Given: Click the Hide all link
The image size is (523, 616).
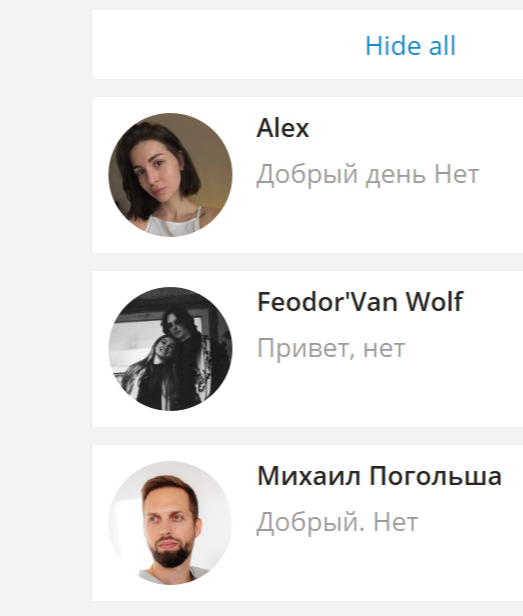Looking at the screenshot, I should pos(410,46).
